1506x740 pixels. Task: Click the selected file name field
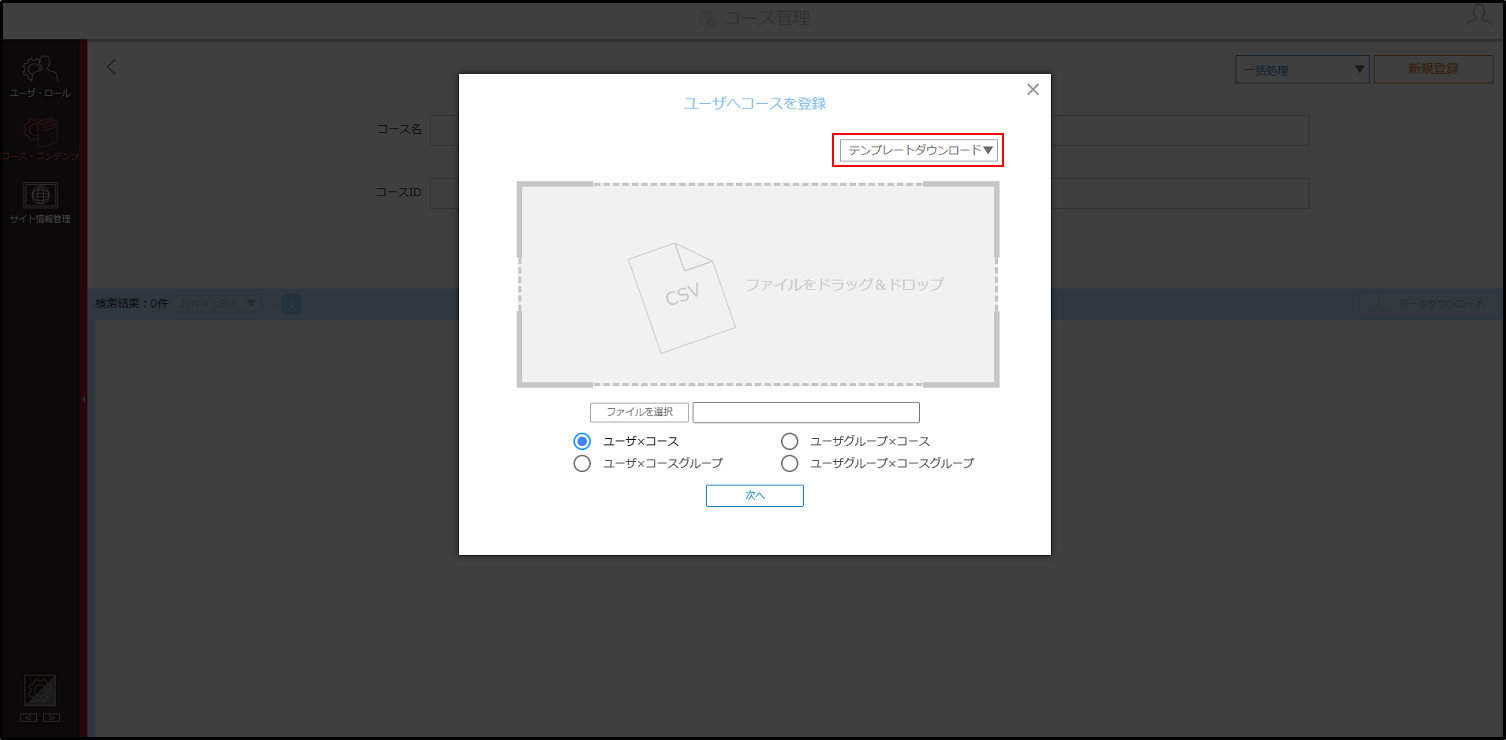(806, 413)
